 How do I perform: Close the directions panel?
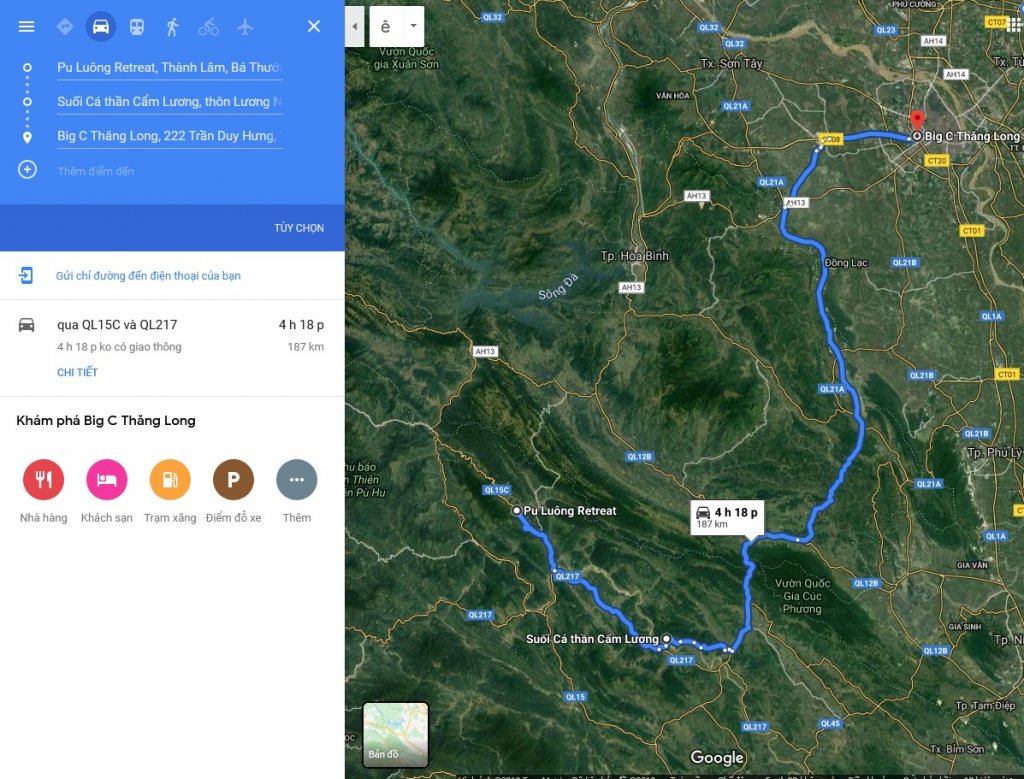coord(313,26)
